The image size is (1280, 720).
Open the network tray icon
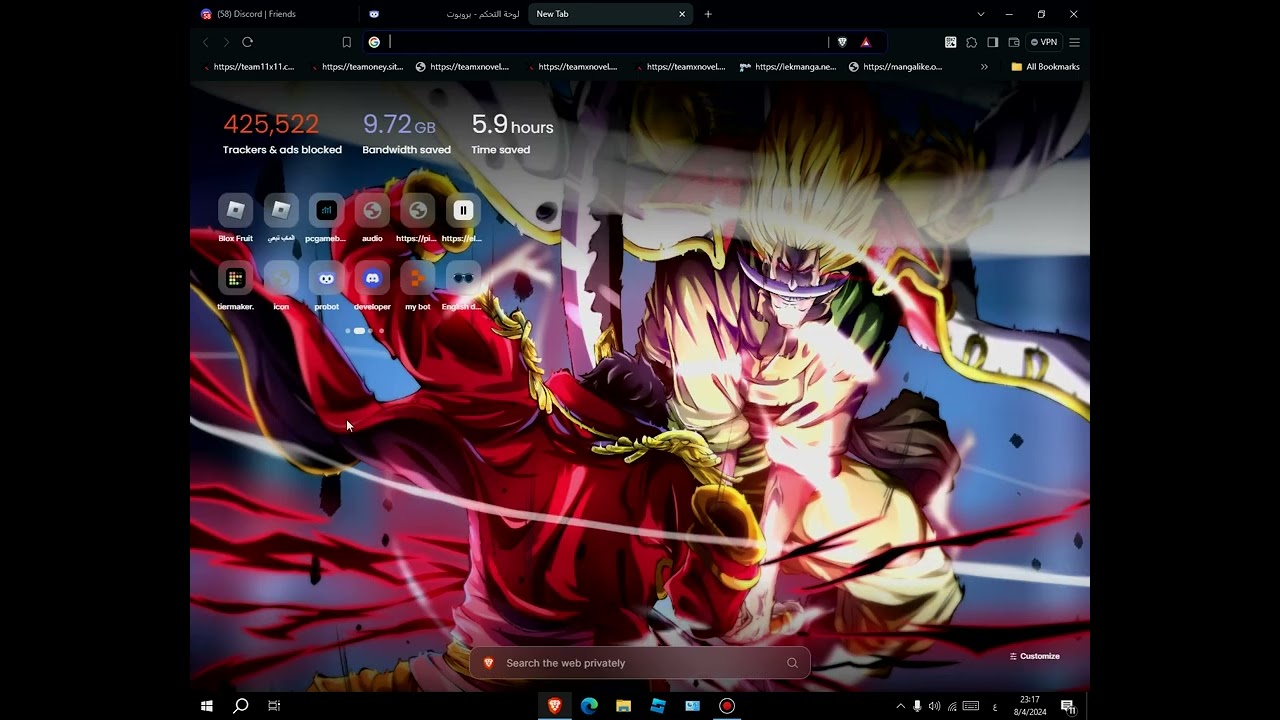click(952, 706)
